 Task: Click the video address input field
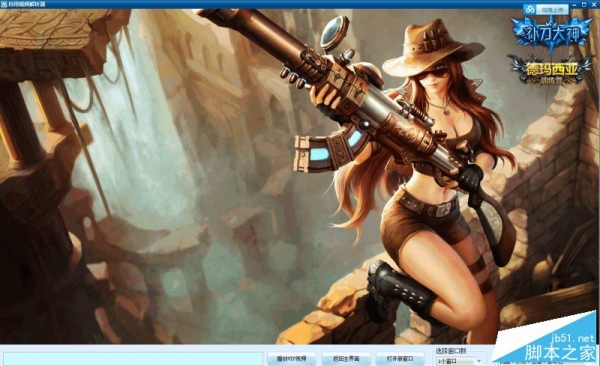[133, 359]
